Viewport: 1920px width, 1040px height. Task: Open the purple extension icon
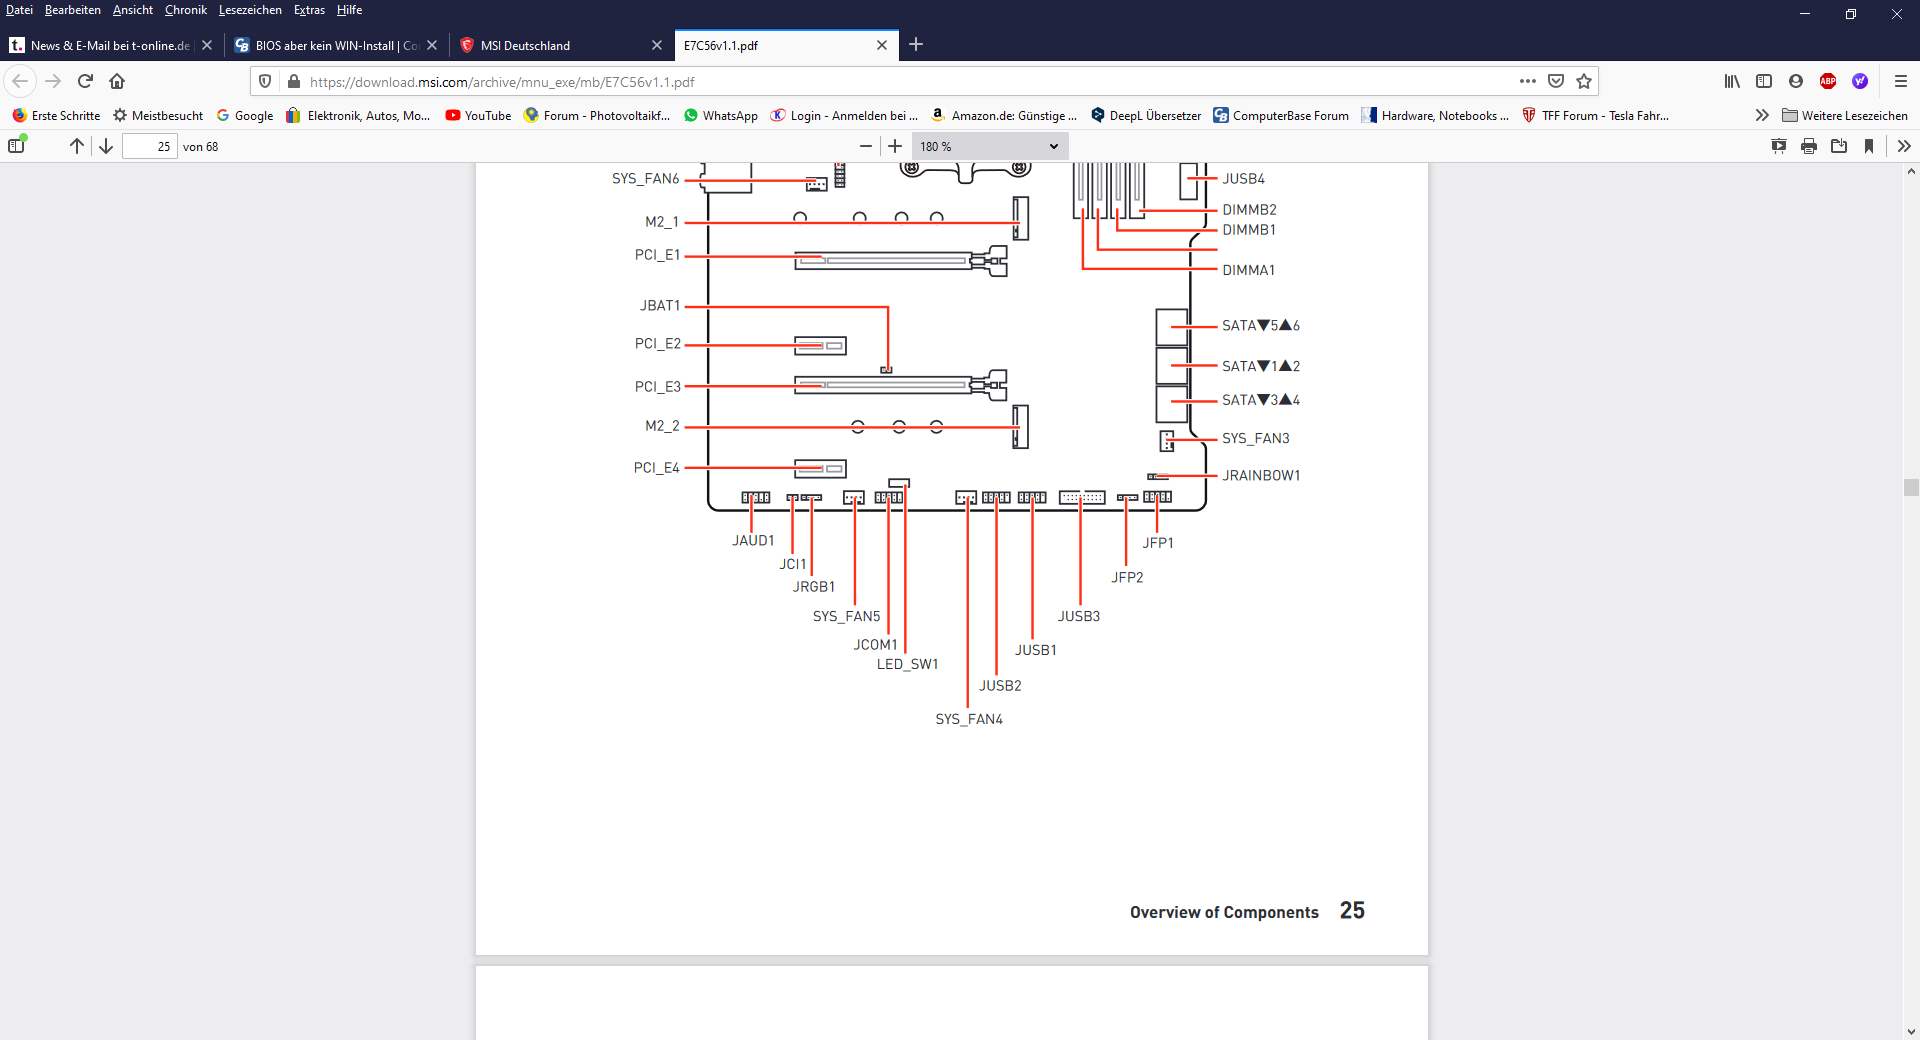[x=1860, y=81]
